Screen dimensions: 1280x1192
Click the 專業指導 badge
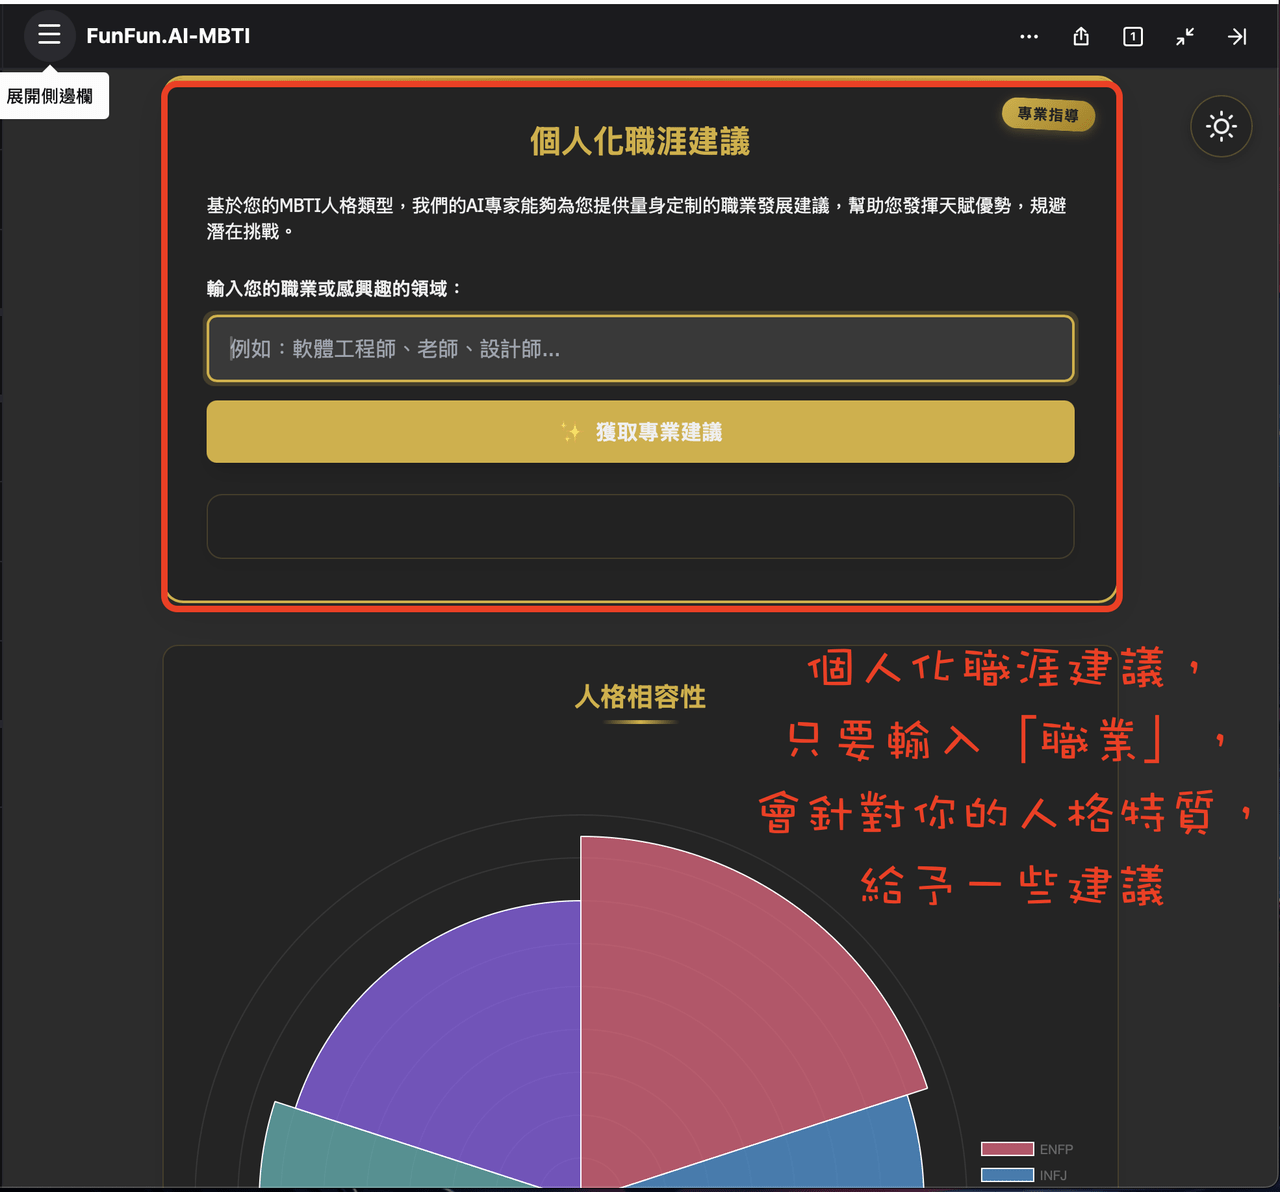1048,115
